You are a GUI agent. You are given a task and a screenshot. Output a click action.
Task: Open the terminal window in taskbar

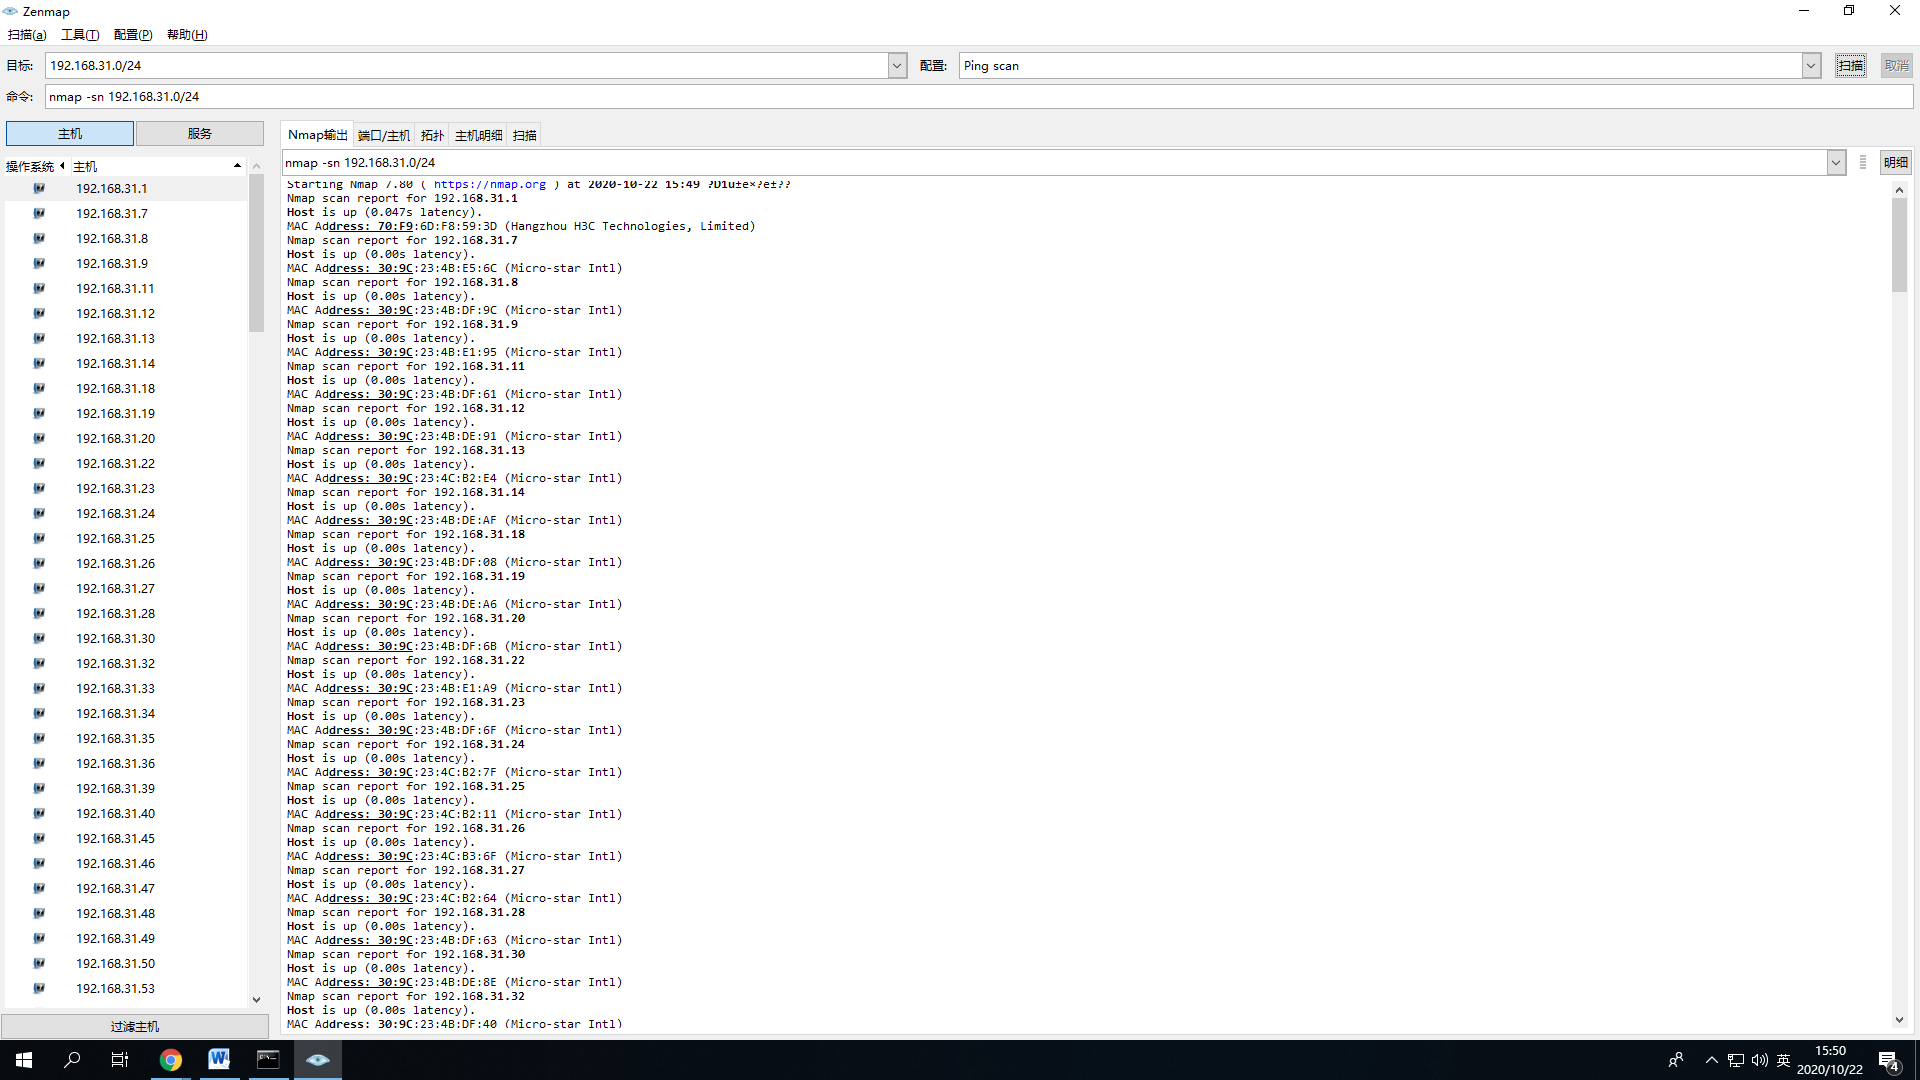[268, 1060]
